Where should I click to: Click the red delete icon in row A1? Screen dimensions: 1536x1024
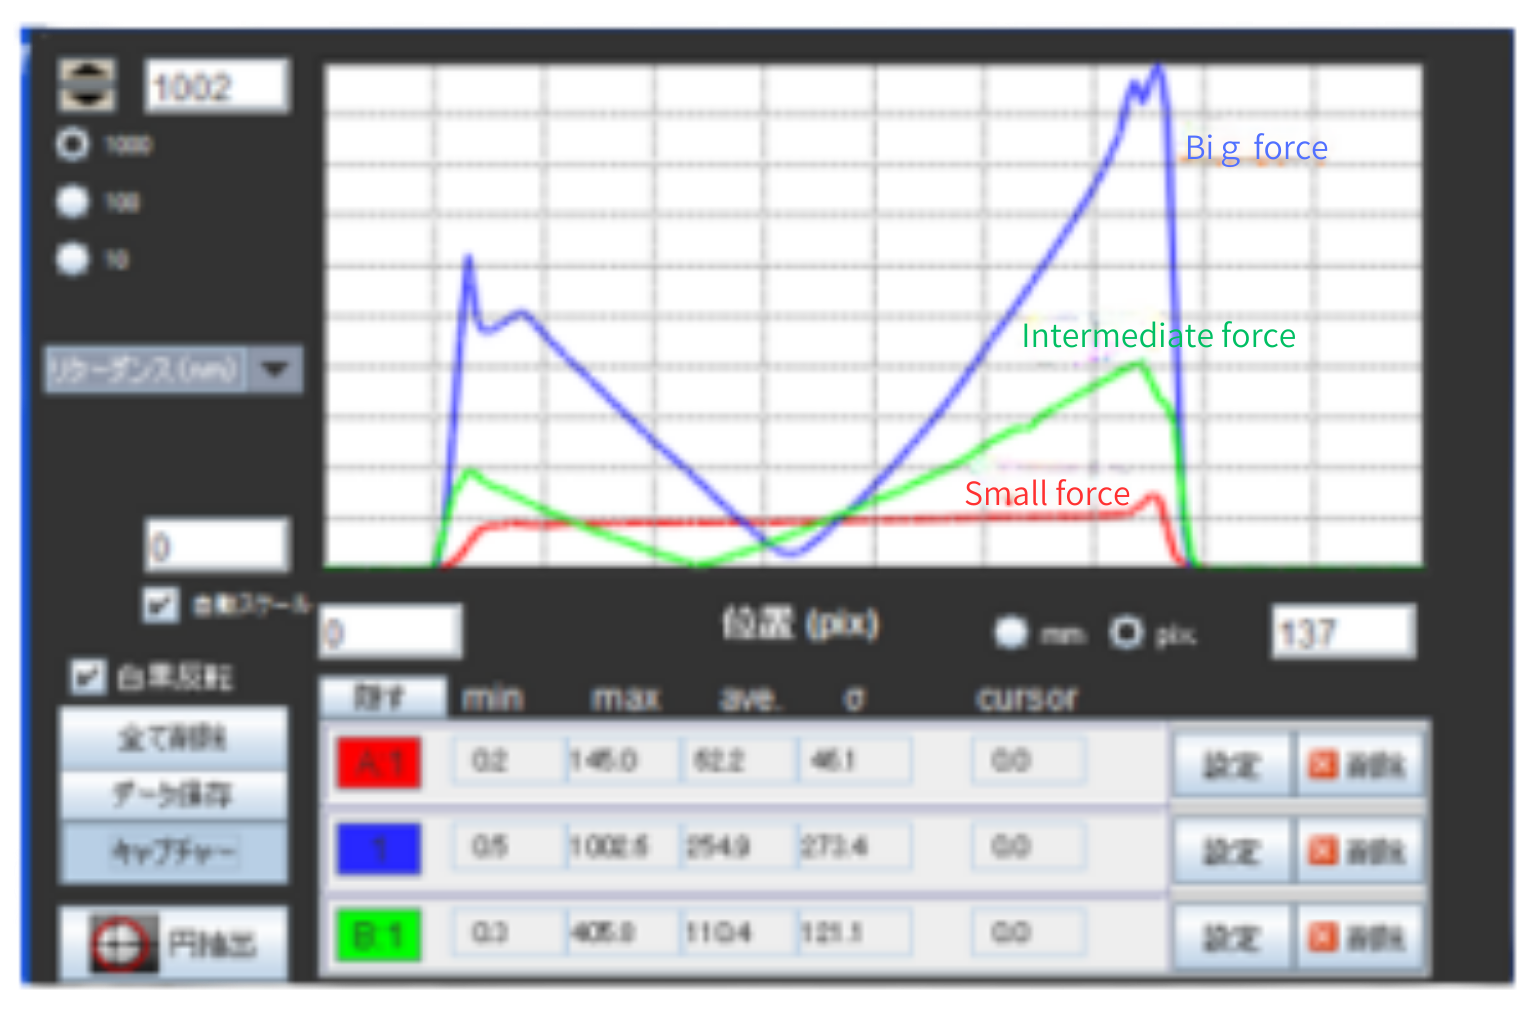coord(1323,765)
